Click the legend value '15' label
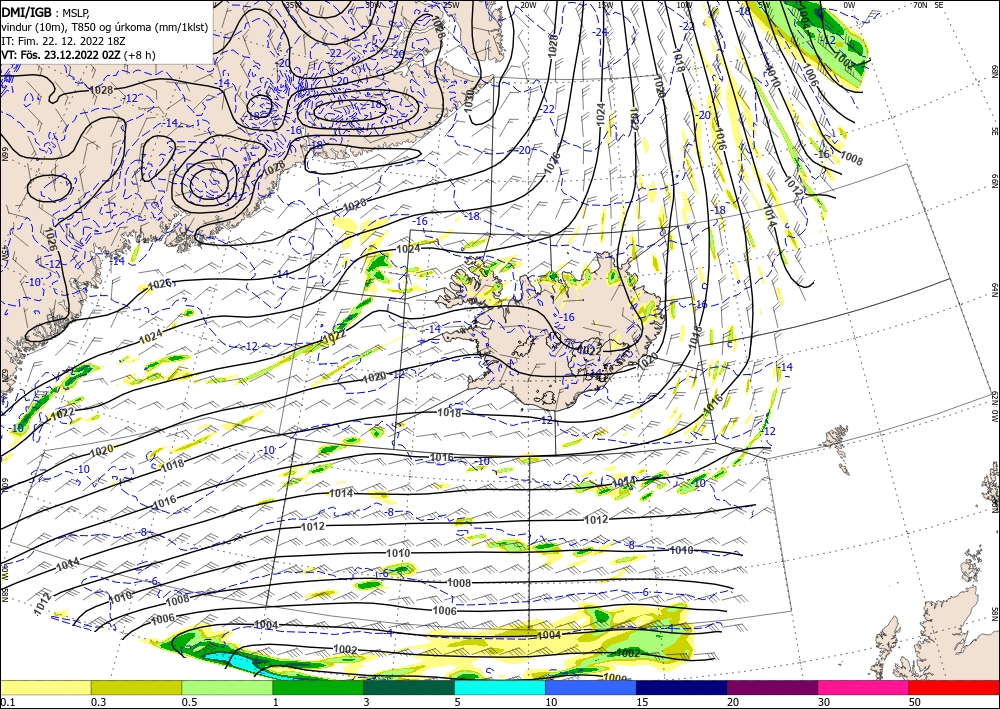This screenshot has height=709, width=1000. coord(642,702)
